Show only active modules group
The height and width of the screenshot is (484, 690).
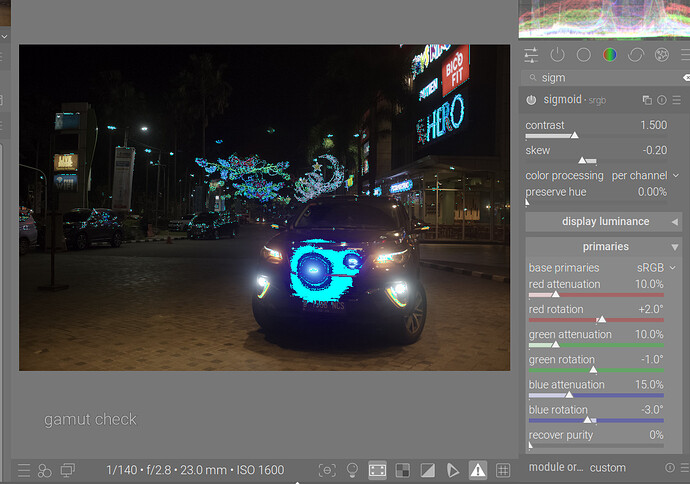point(557,55)
